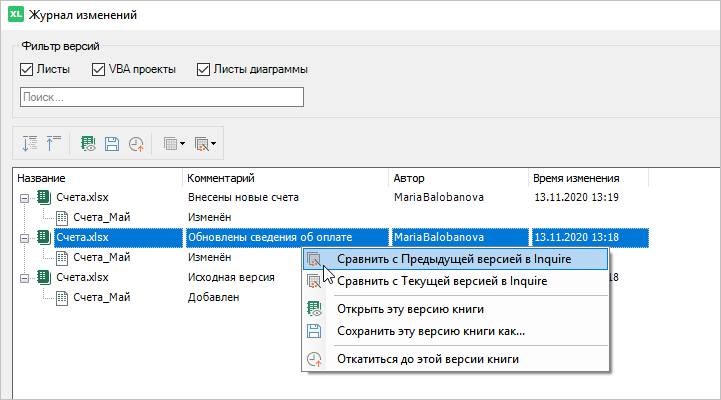Image resolution: width=721 pixels, height=400 pixels.
Task: Collapse the first Счета.xlsx tree node
Action: (x=24, y=198)
